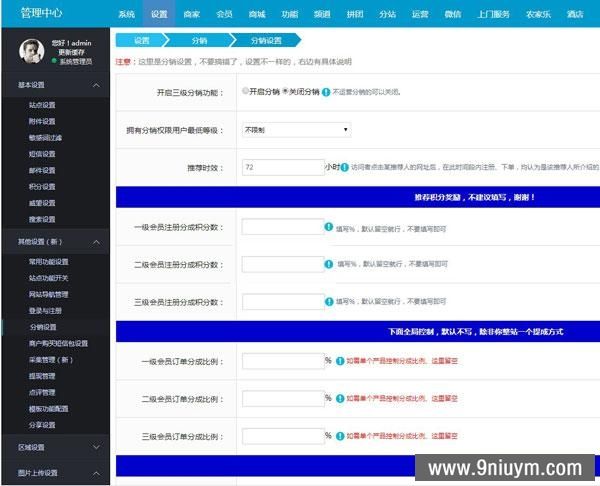Viewport: 600px width, 486px height.
Task: Open 网站导航管理 in the sidebar
Action: [x=49, y=294]
